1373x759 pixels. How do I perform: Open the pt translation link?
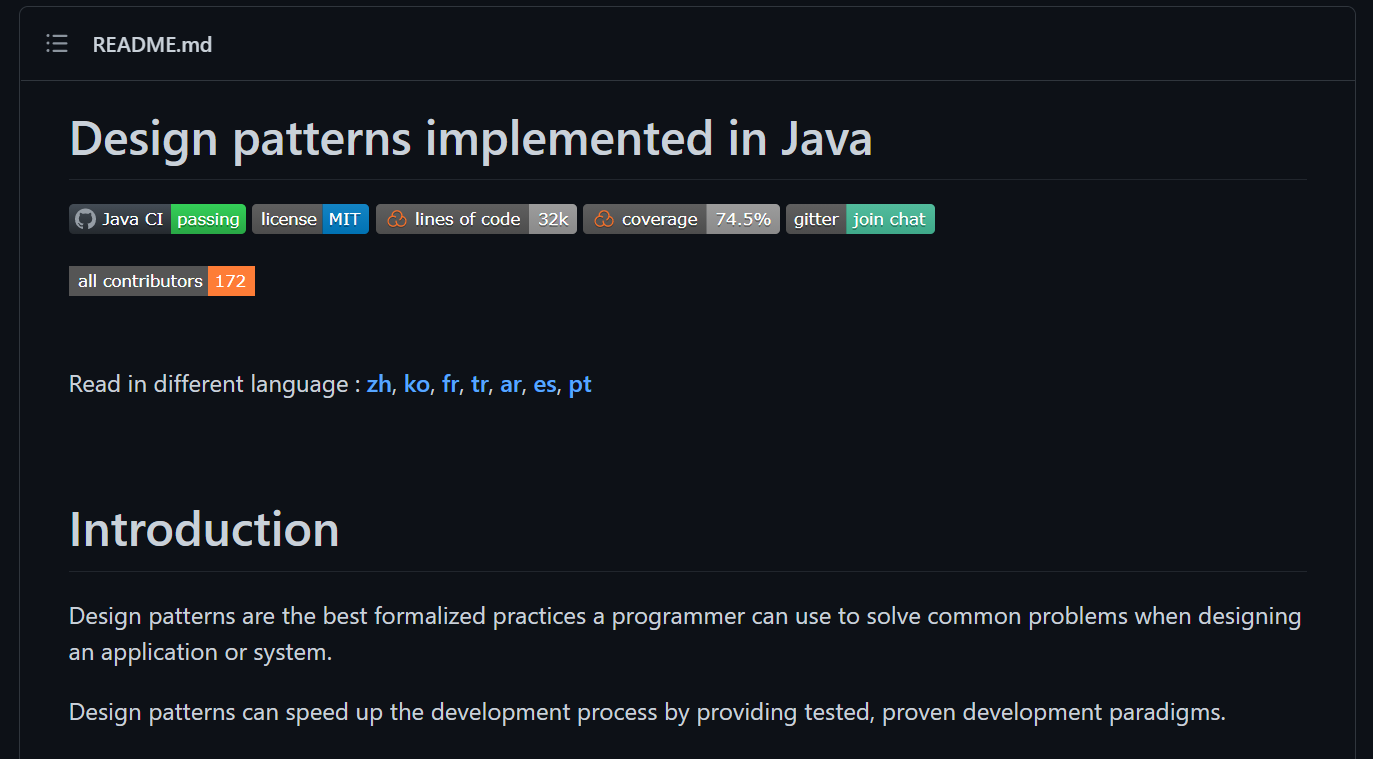[580, 384]
